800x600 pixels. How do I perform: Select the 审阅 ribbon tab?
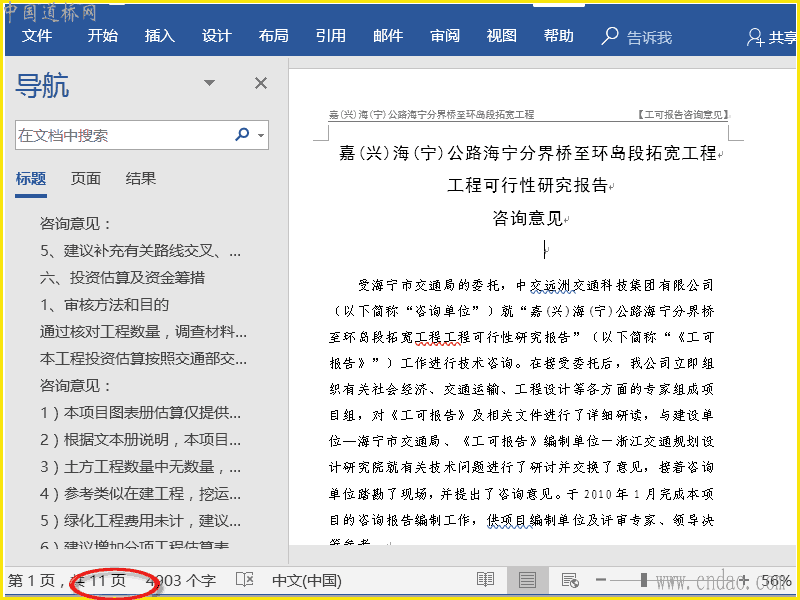(445, 36)
